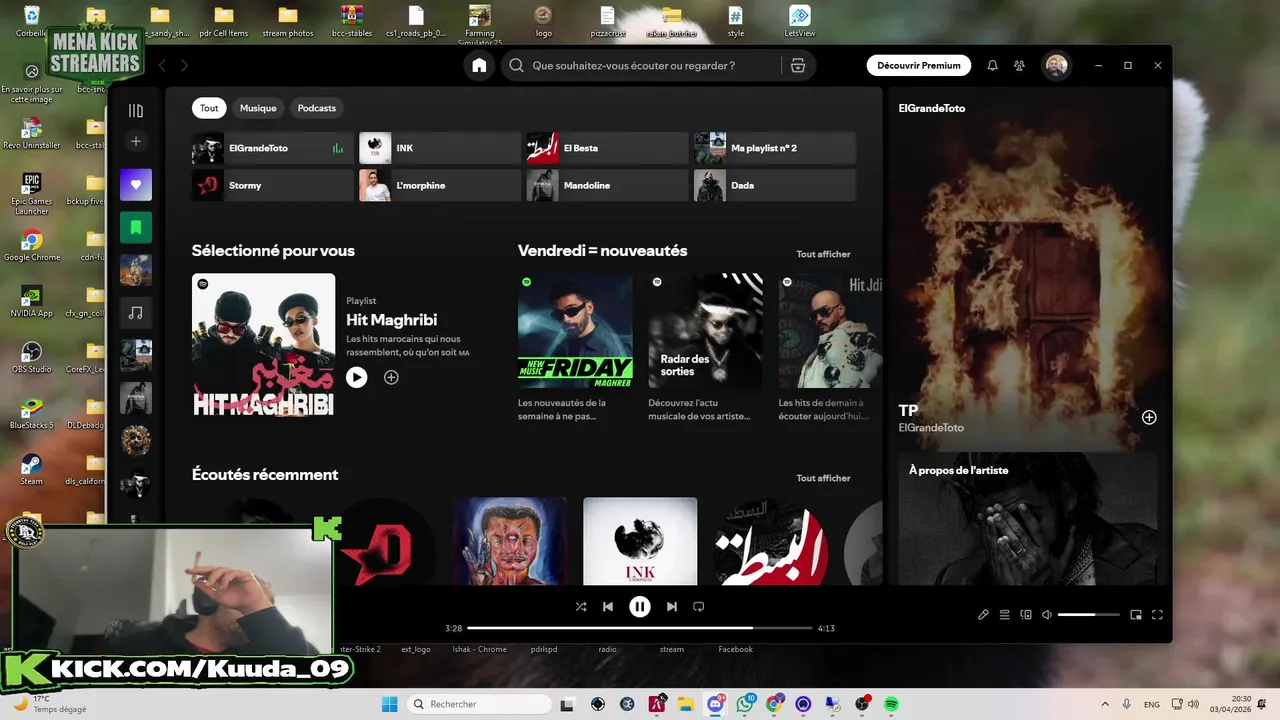Go forward with the right arrow

coord(184,65)
